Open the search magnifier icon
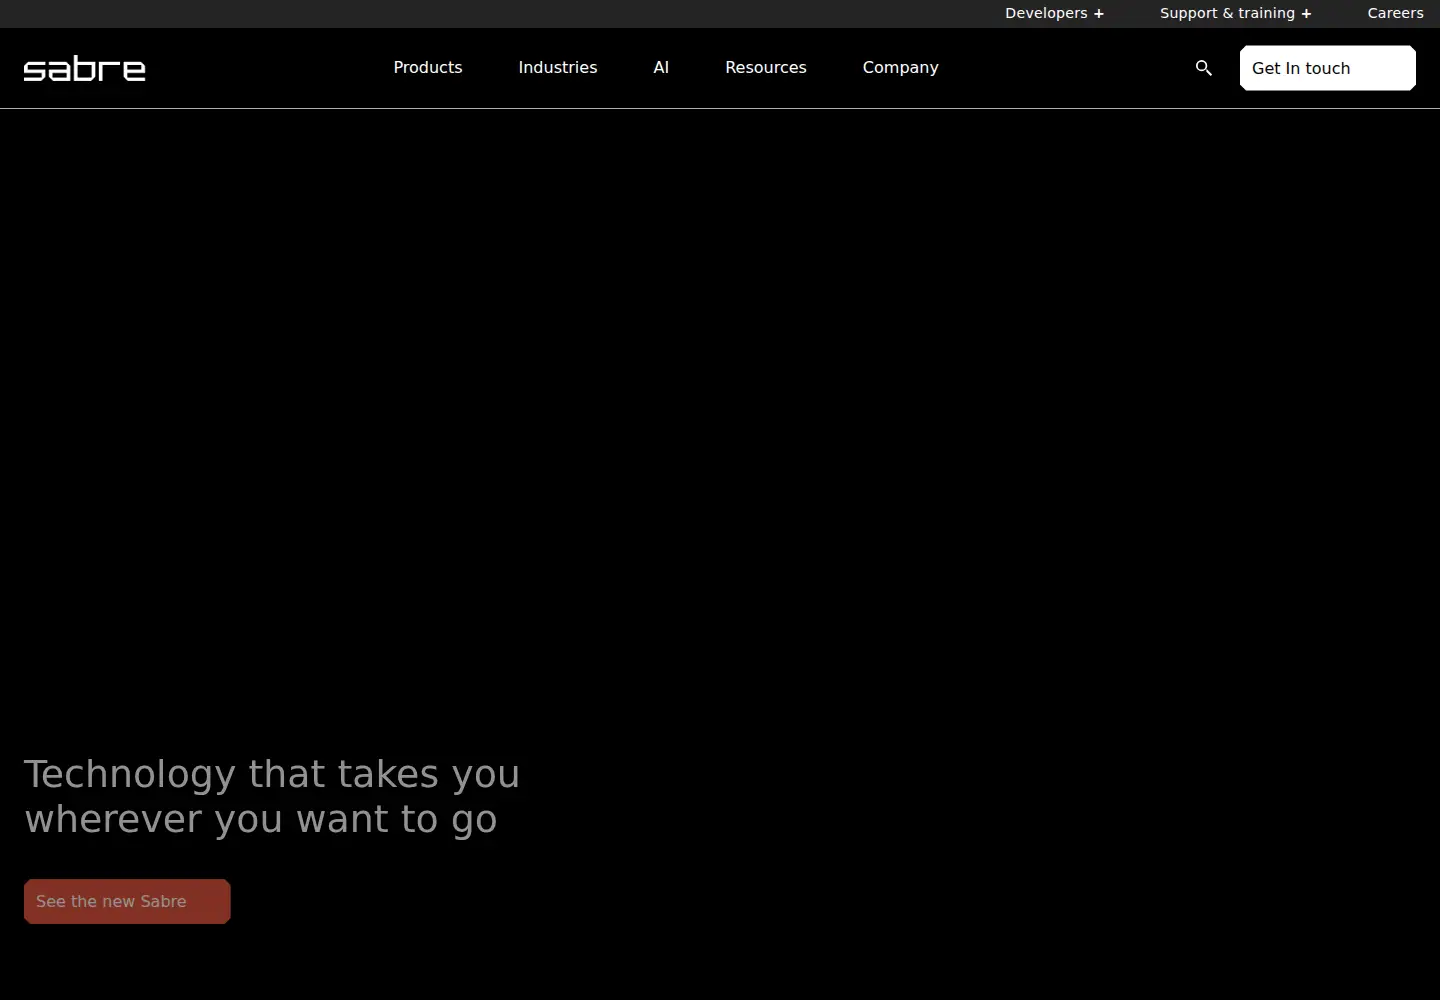Image resolution: width=1440 pixels, height=1000 pixels. click(1204, 68)
